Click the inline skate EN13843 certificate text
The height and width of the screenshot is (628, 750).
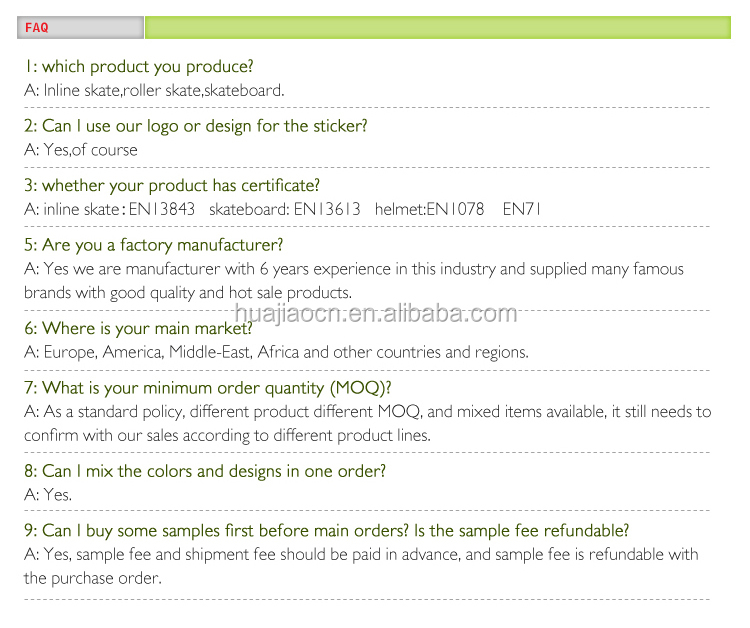[x=110, y=209]
